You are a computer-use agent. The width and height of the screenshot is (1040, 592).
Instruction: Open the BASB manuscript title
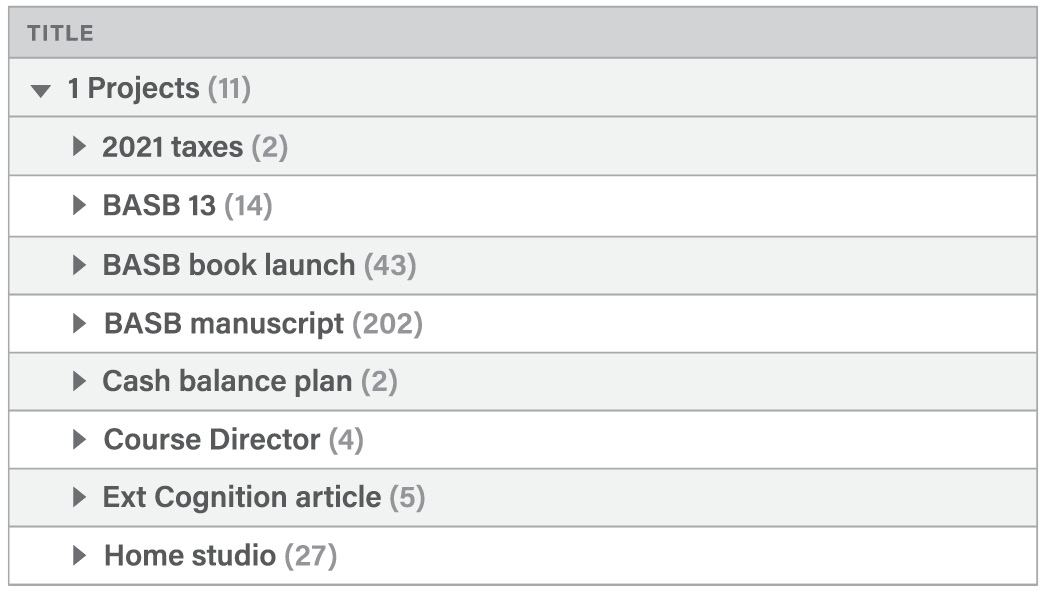click(224, 324)
